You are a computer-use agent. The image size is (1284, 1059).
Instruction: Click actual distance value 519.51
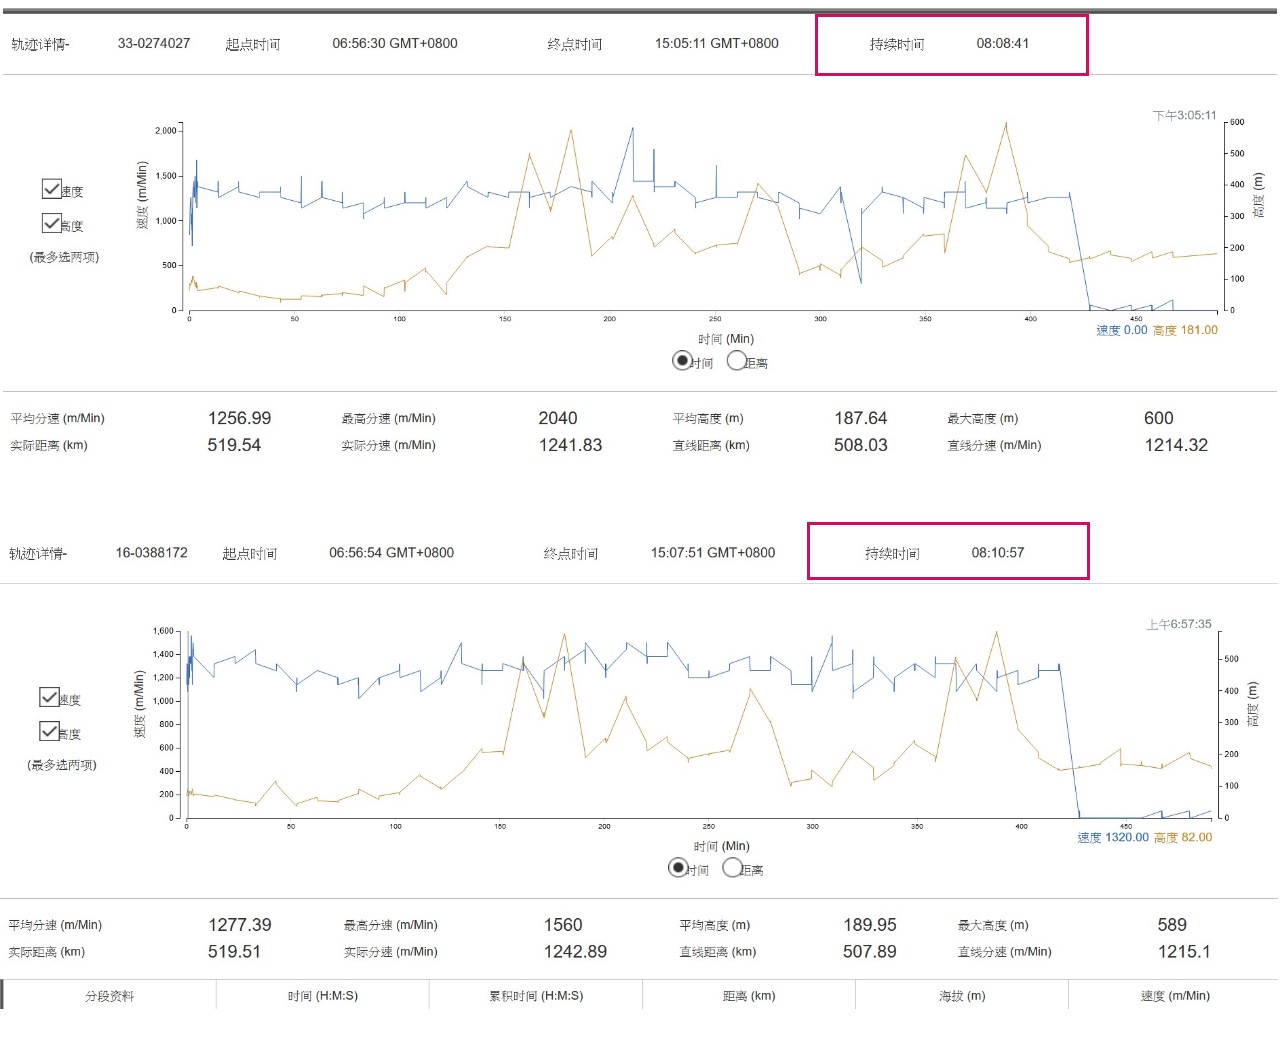pos(234,952)
